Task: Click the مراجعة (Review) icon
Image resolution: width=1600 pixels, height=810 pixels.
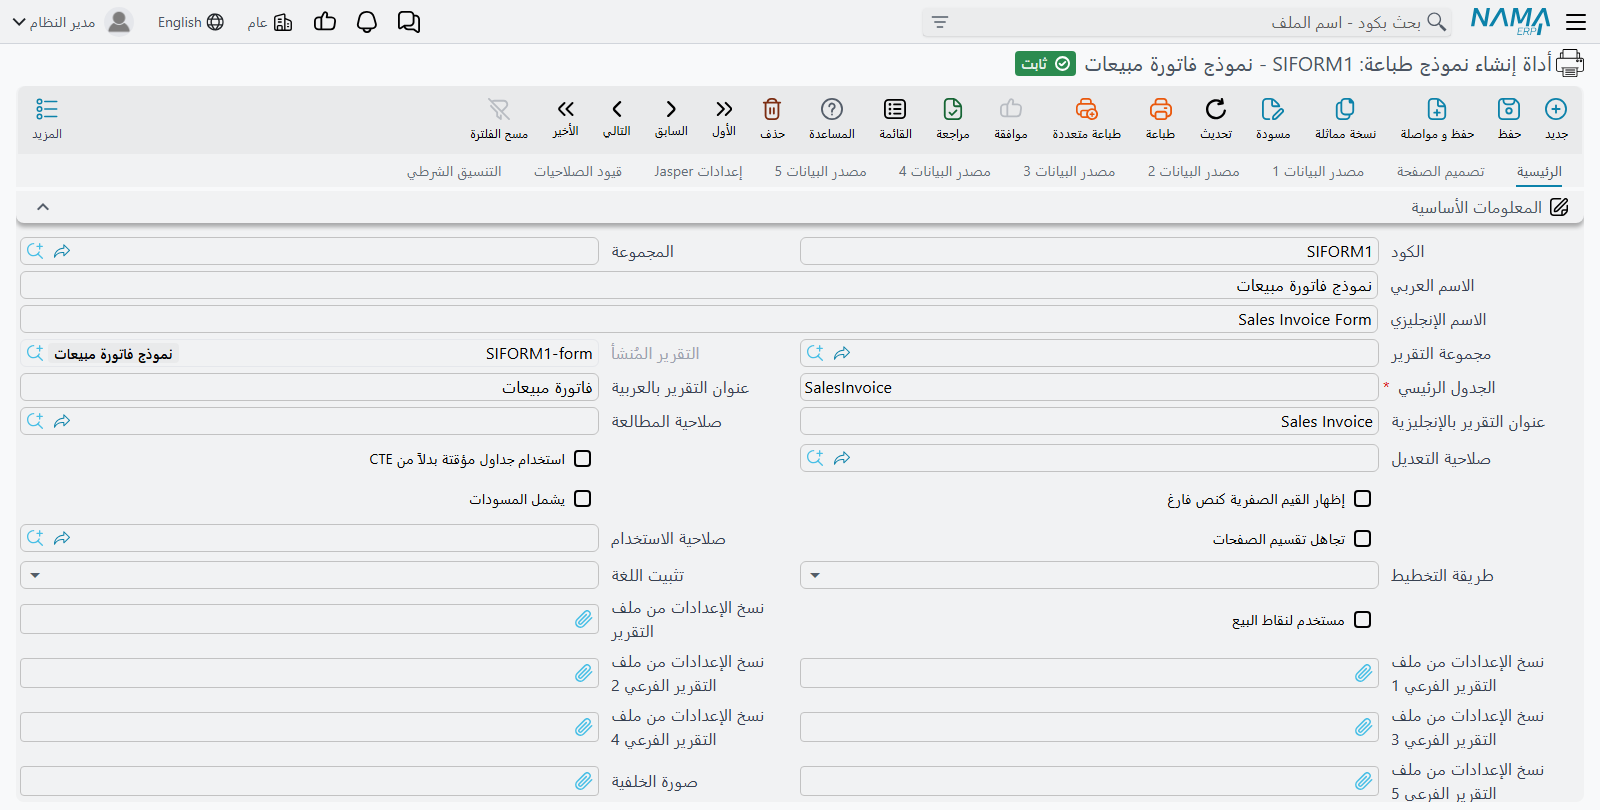Action: pos(953,109)
